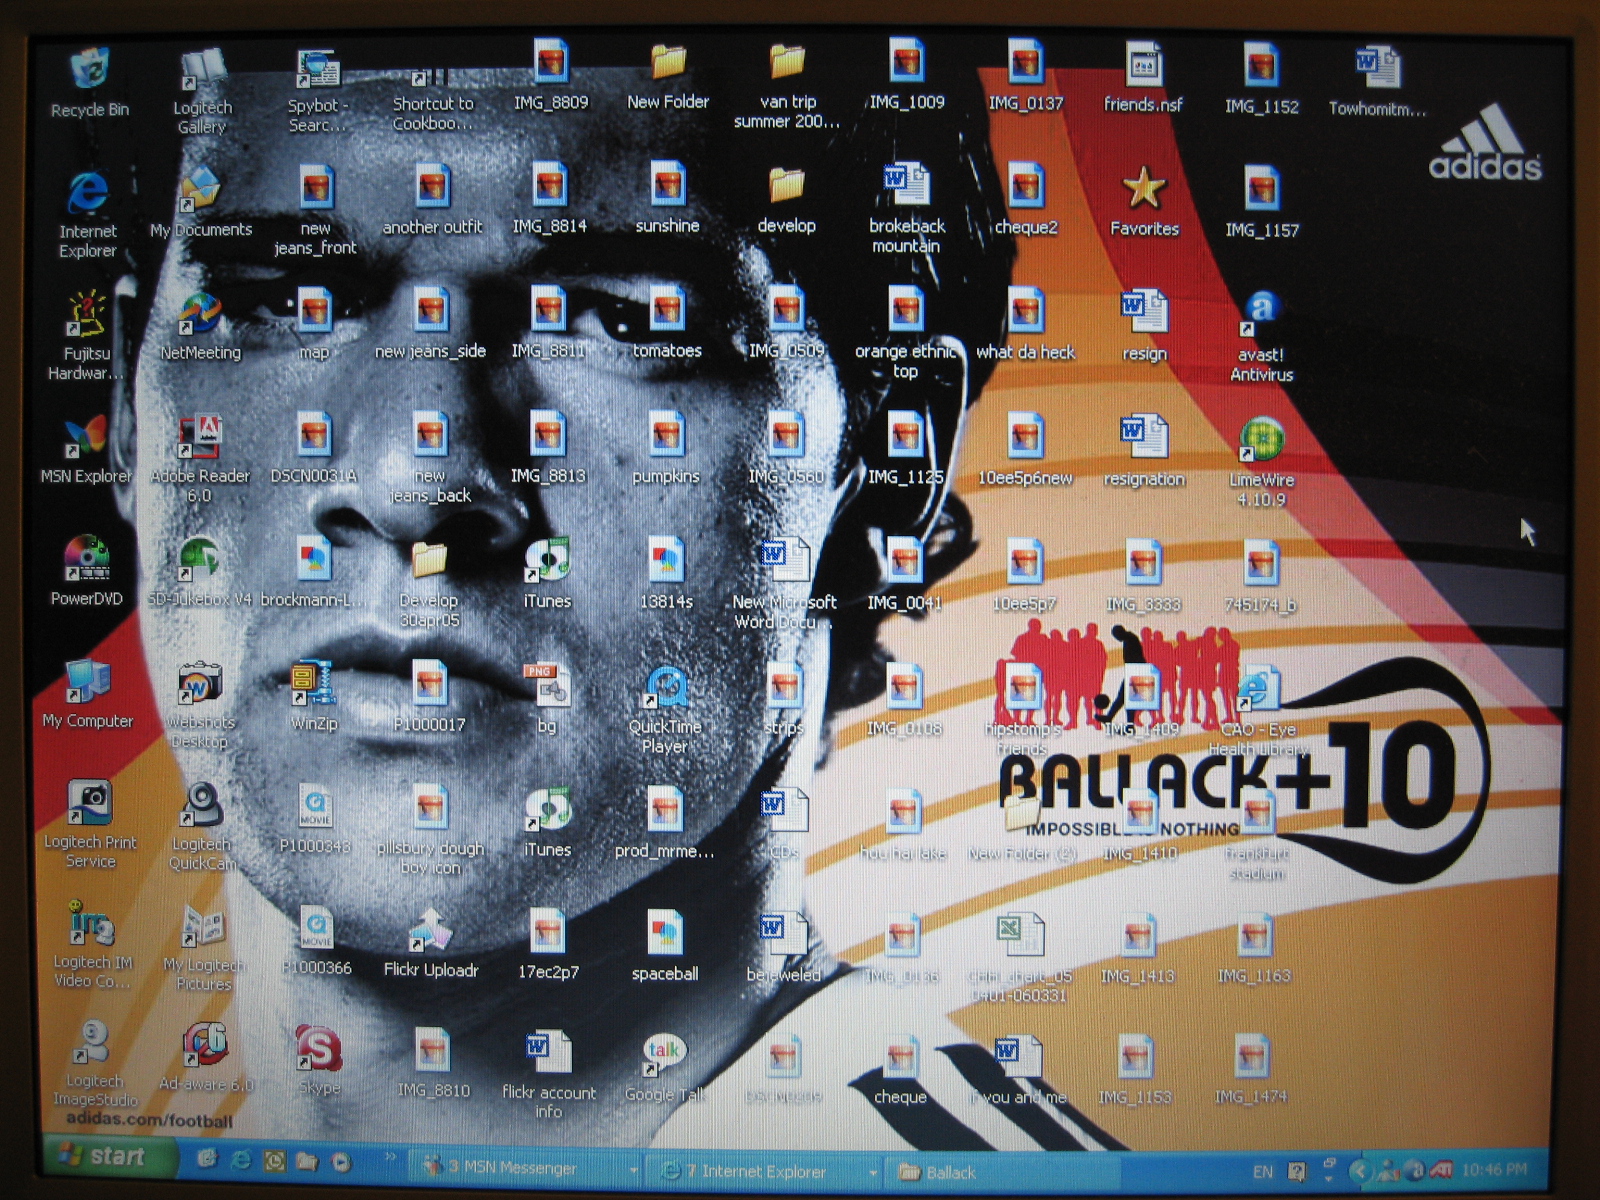1600x1200 pixels.
Task: Expand the Internet Explorer group dropdown arrow
Action: (872, 1171)
